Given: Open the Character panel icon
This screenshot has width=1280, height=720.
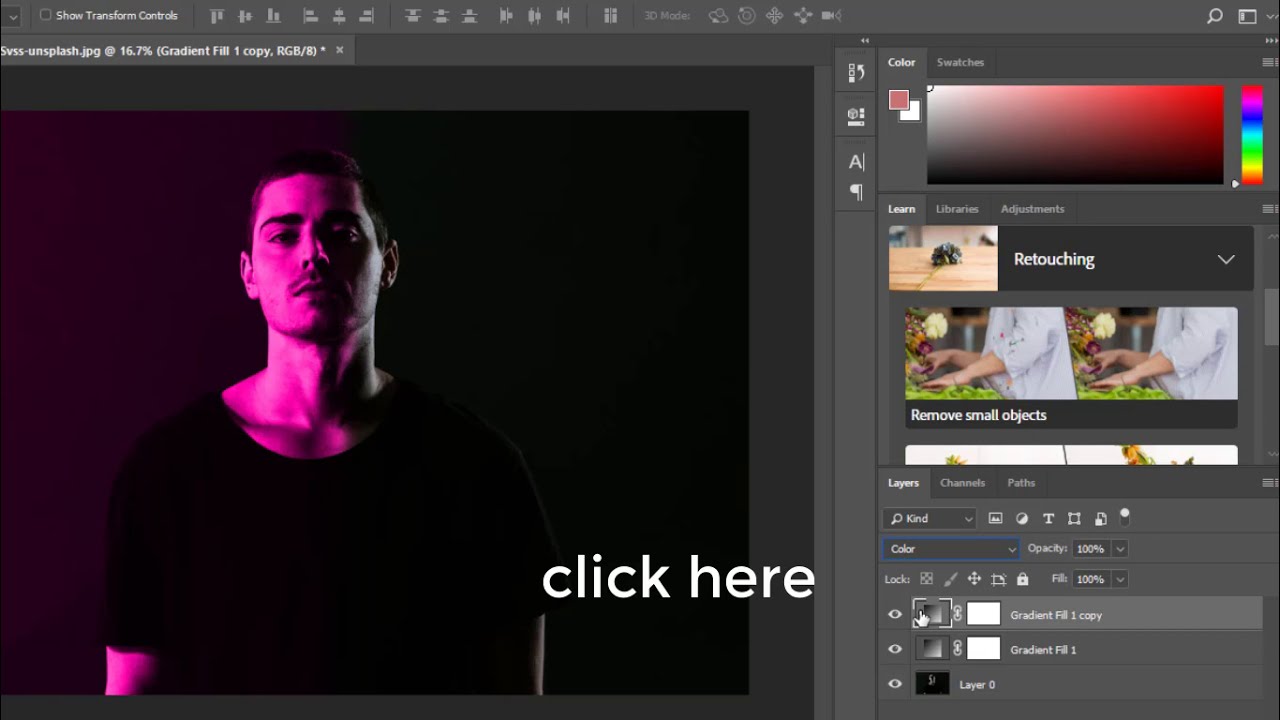Looking at the screenshot, I should tap(856, 162).
